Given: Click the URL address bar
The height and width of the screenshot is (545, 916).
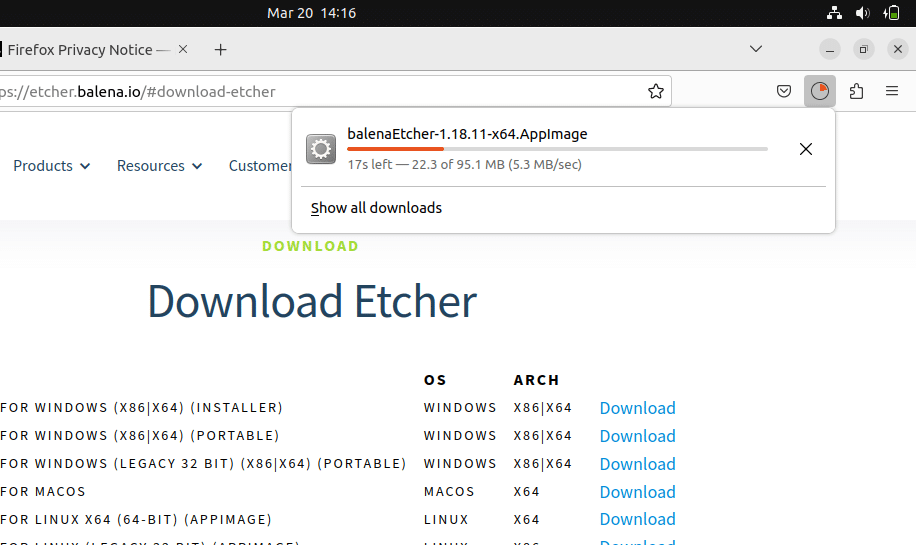Looking at the screenshot, I should 336,92.
